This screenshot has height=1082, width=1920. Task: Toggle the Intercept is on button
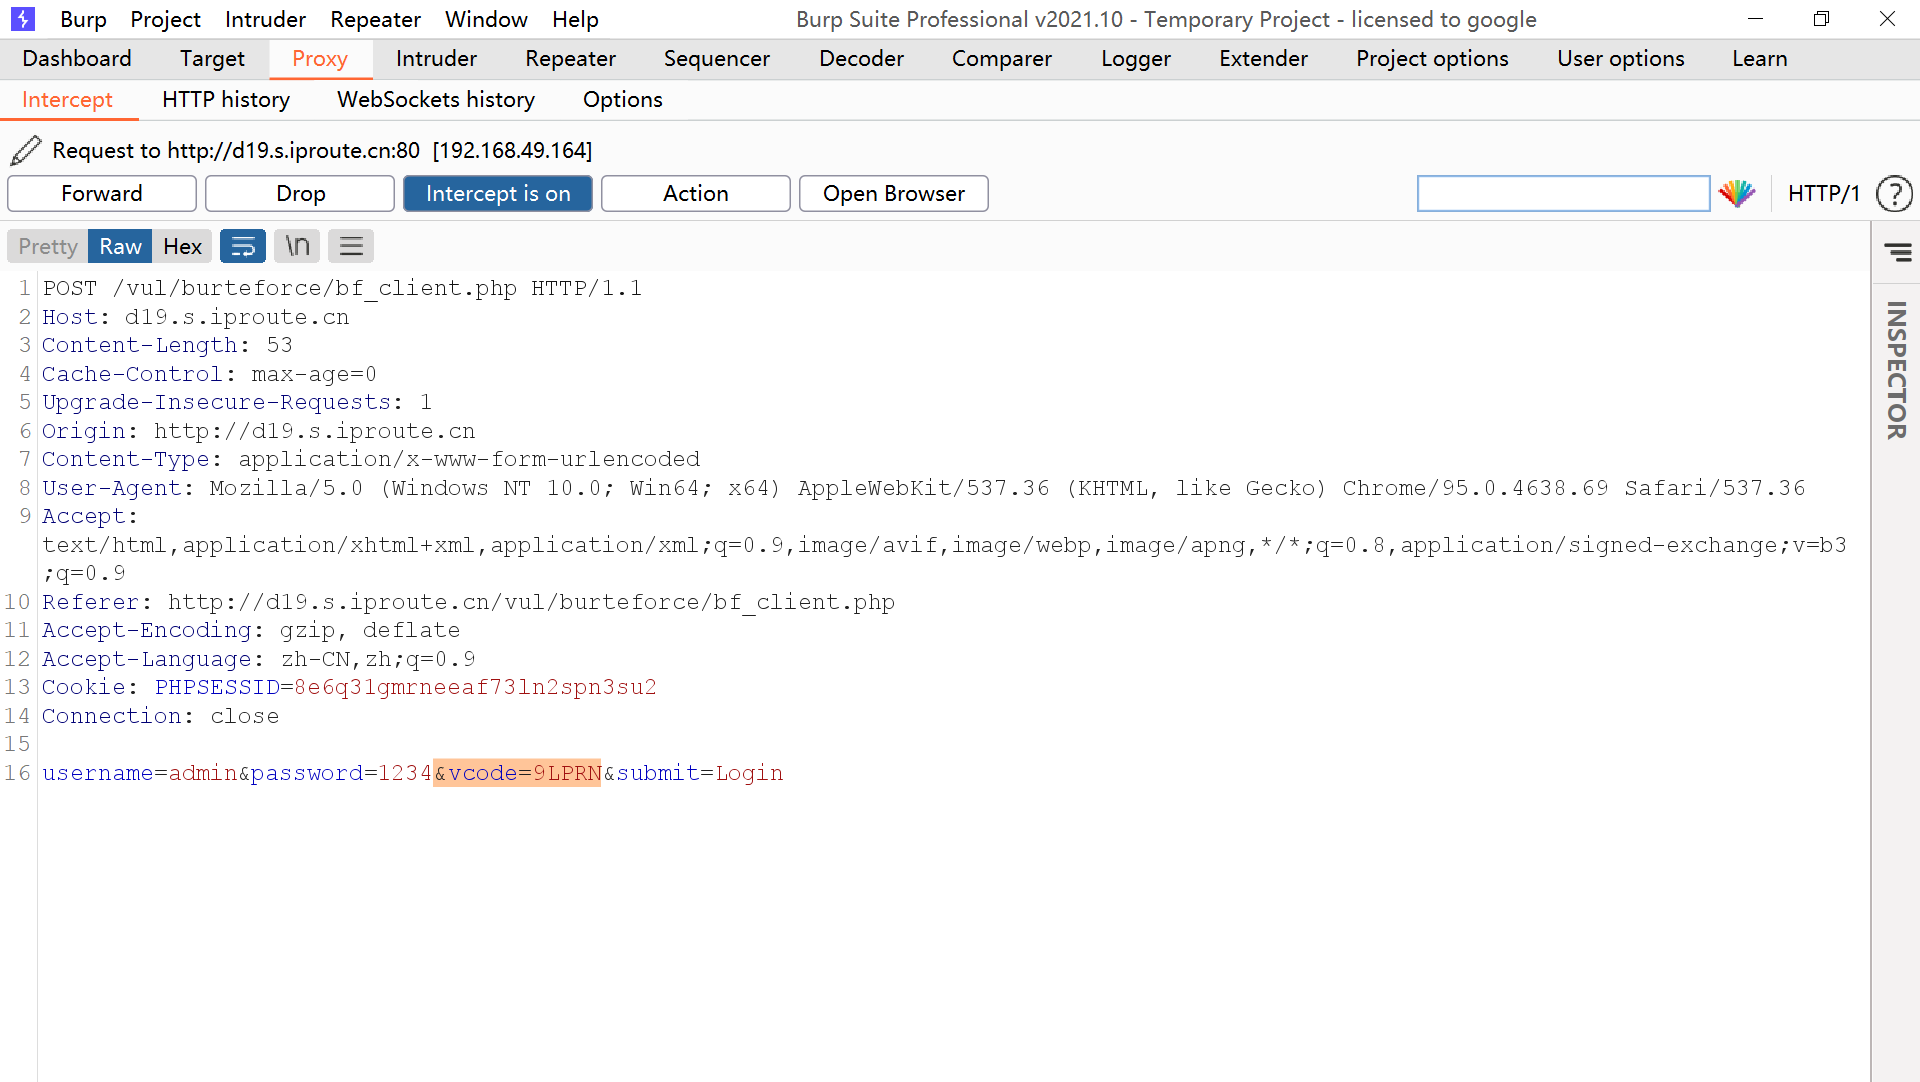497,193
